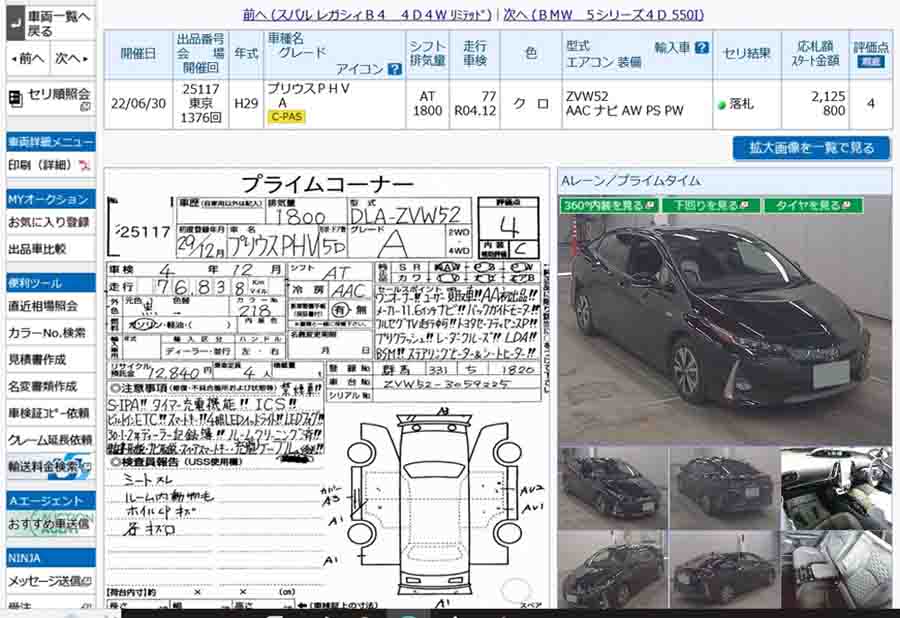Open 直近相場照会 recent market lookup
The height and width of the screenshot is (618, 900).
(43, 306)
